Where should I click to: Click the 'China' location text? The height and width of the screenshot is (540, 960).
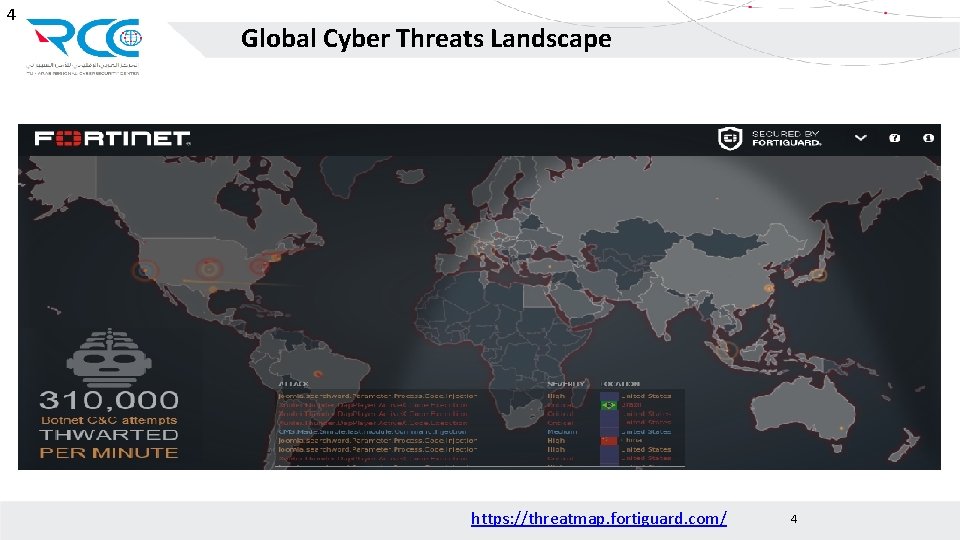coord(632,440)
